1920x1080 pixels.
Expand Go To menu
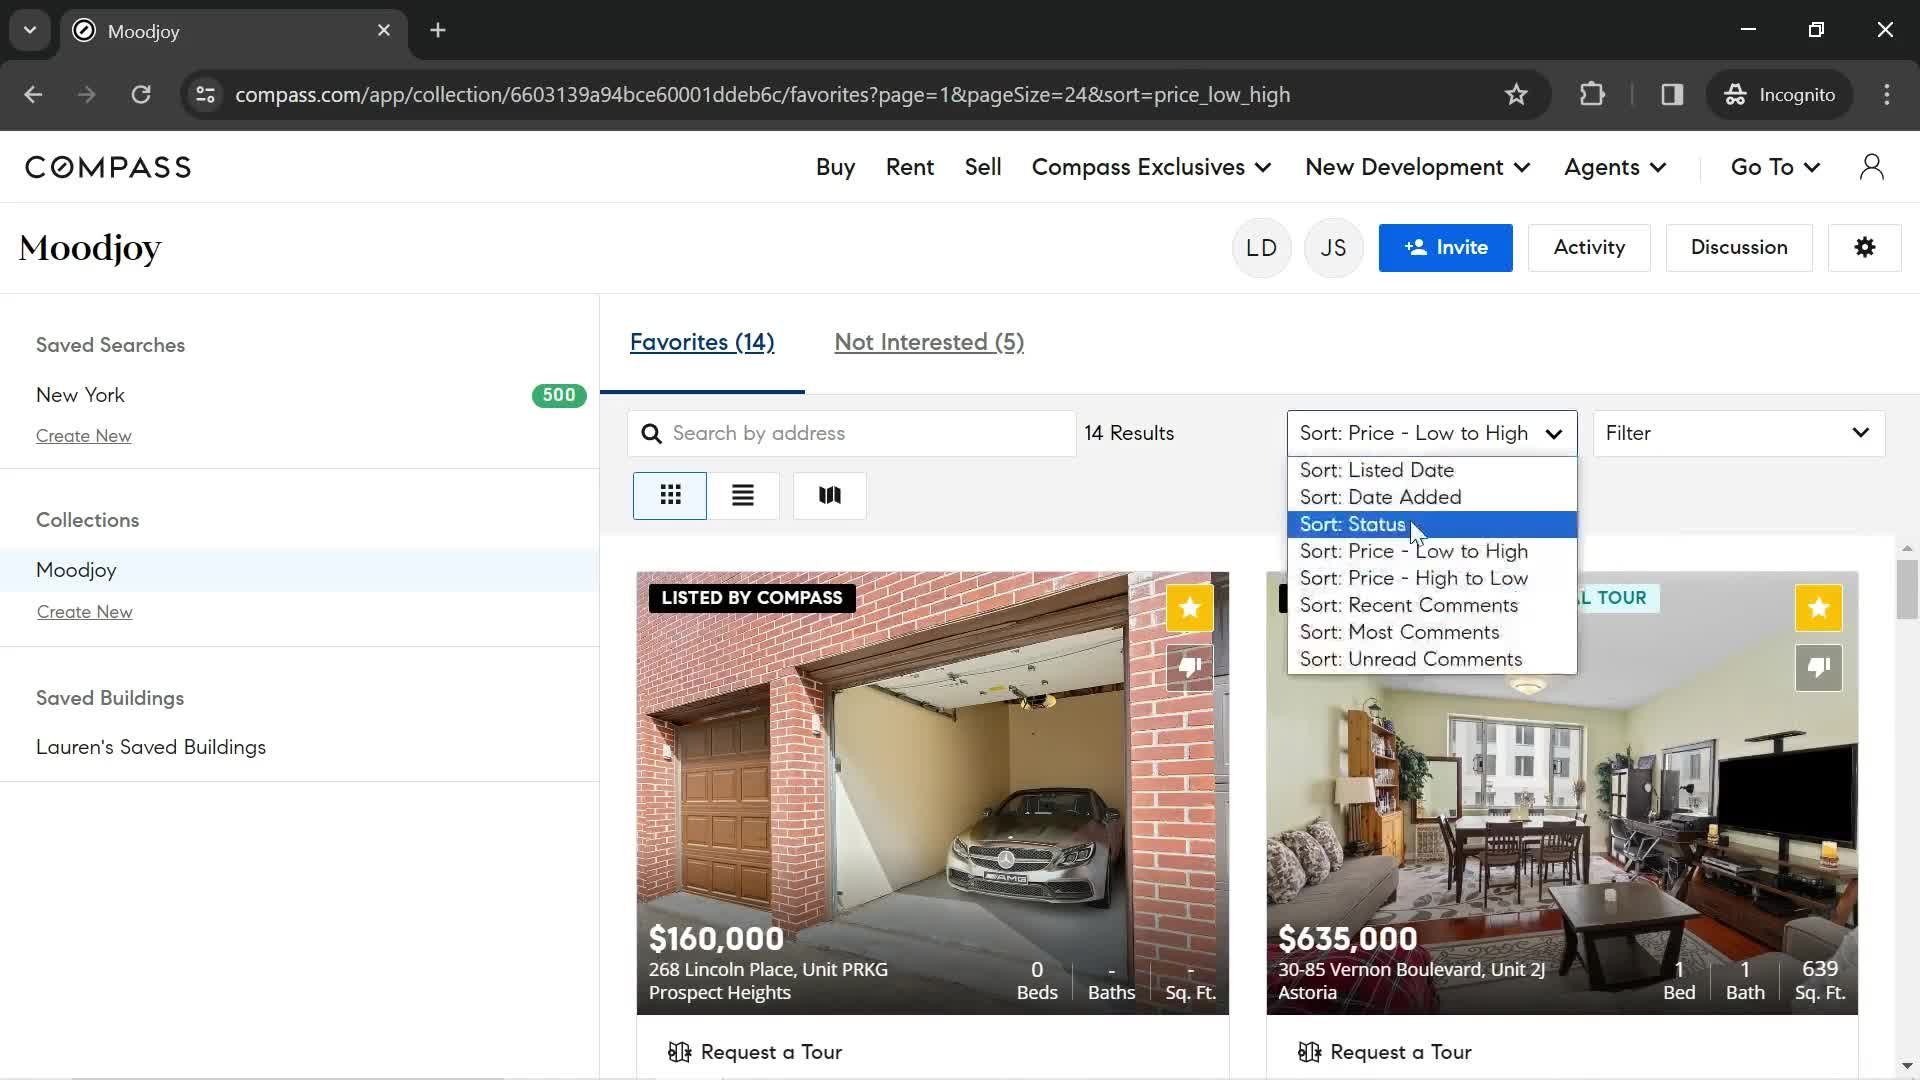pos(1775,167)
